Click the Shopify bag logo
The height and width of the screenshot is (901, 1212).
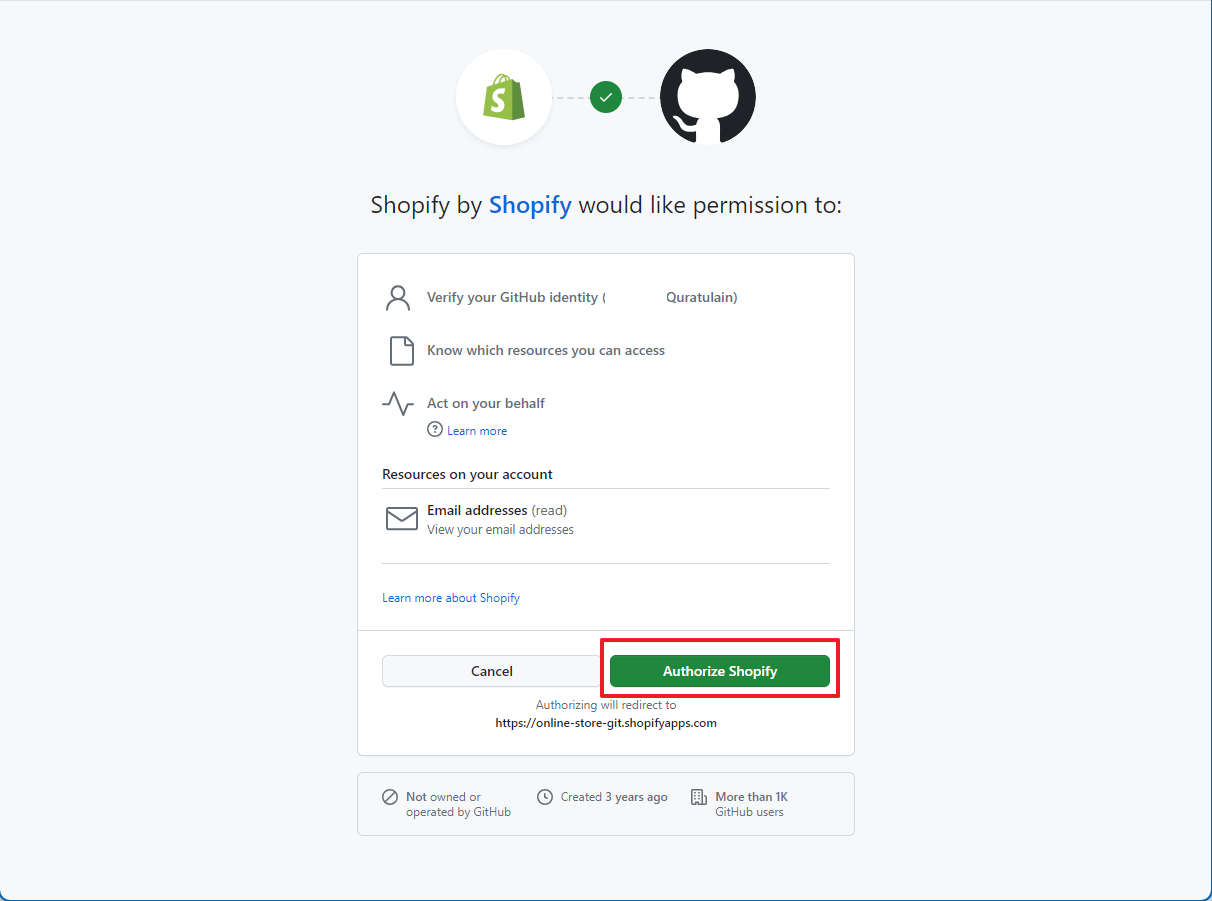[x=504, y=96]
